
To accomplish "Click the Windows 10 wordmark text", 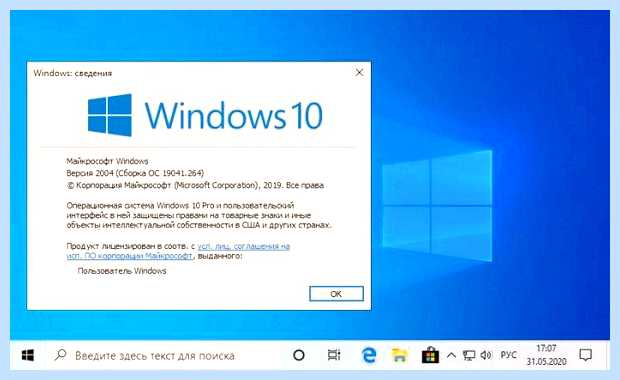I will point(234,115).
